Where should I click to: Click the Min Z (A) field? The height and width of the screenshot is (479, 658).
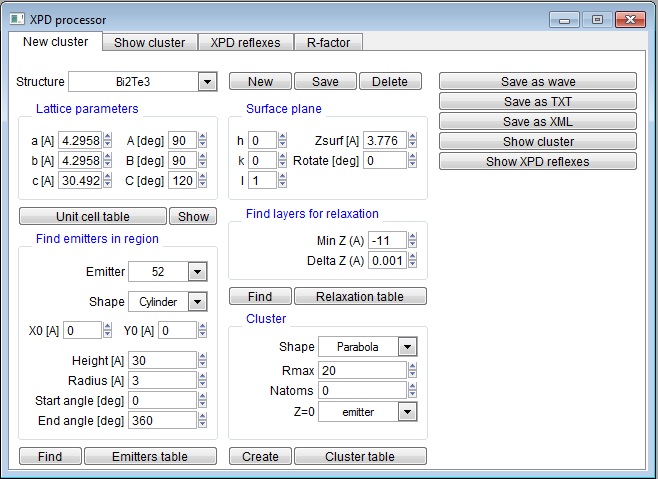point(387,241)
